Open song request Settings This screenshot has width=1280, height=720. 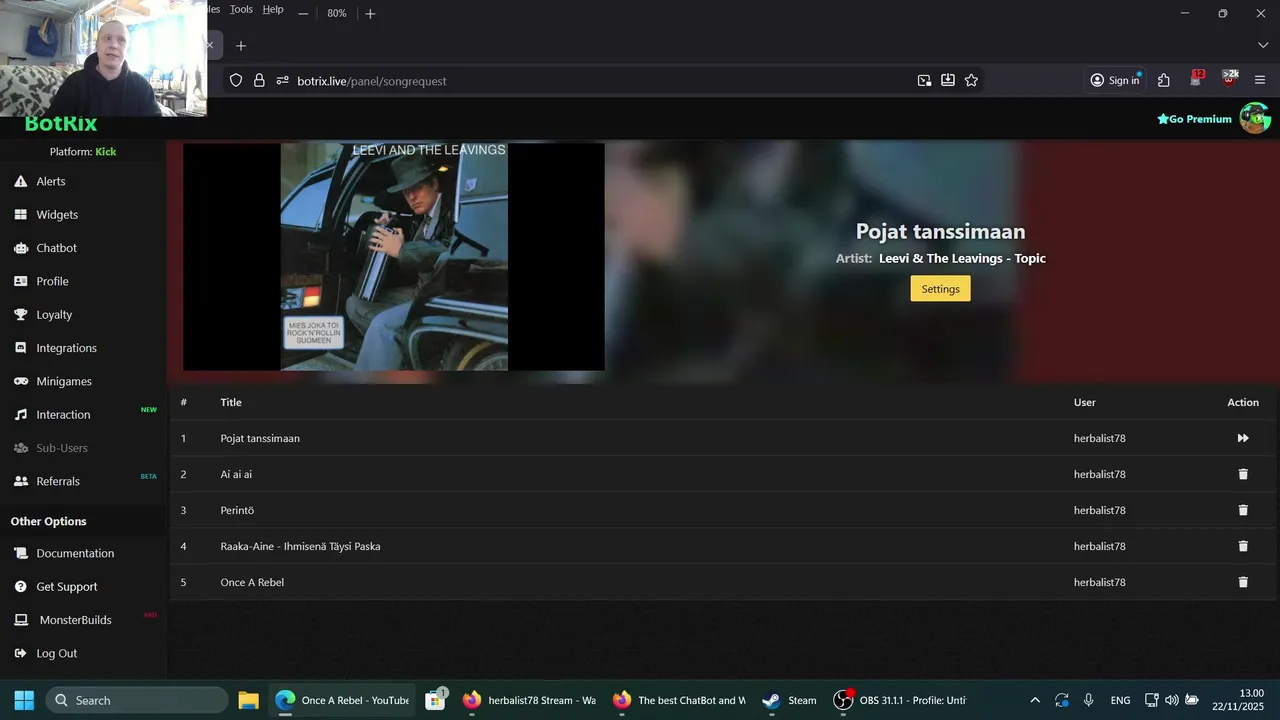pyautogui.click(x=940, y=289)
